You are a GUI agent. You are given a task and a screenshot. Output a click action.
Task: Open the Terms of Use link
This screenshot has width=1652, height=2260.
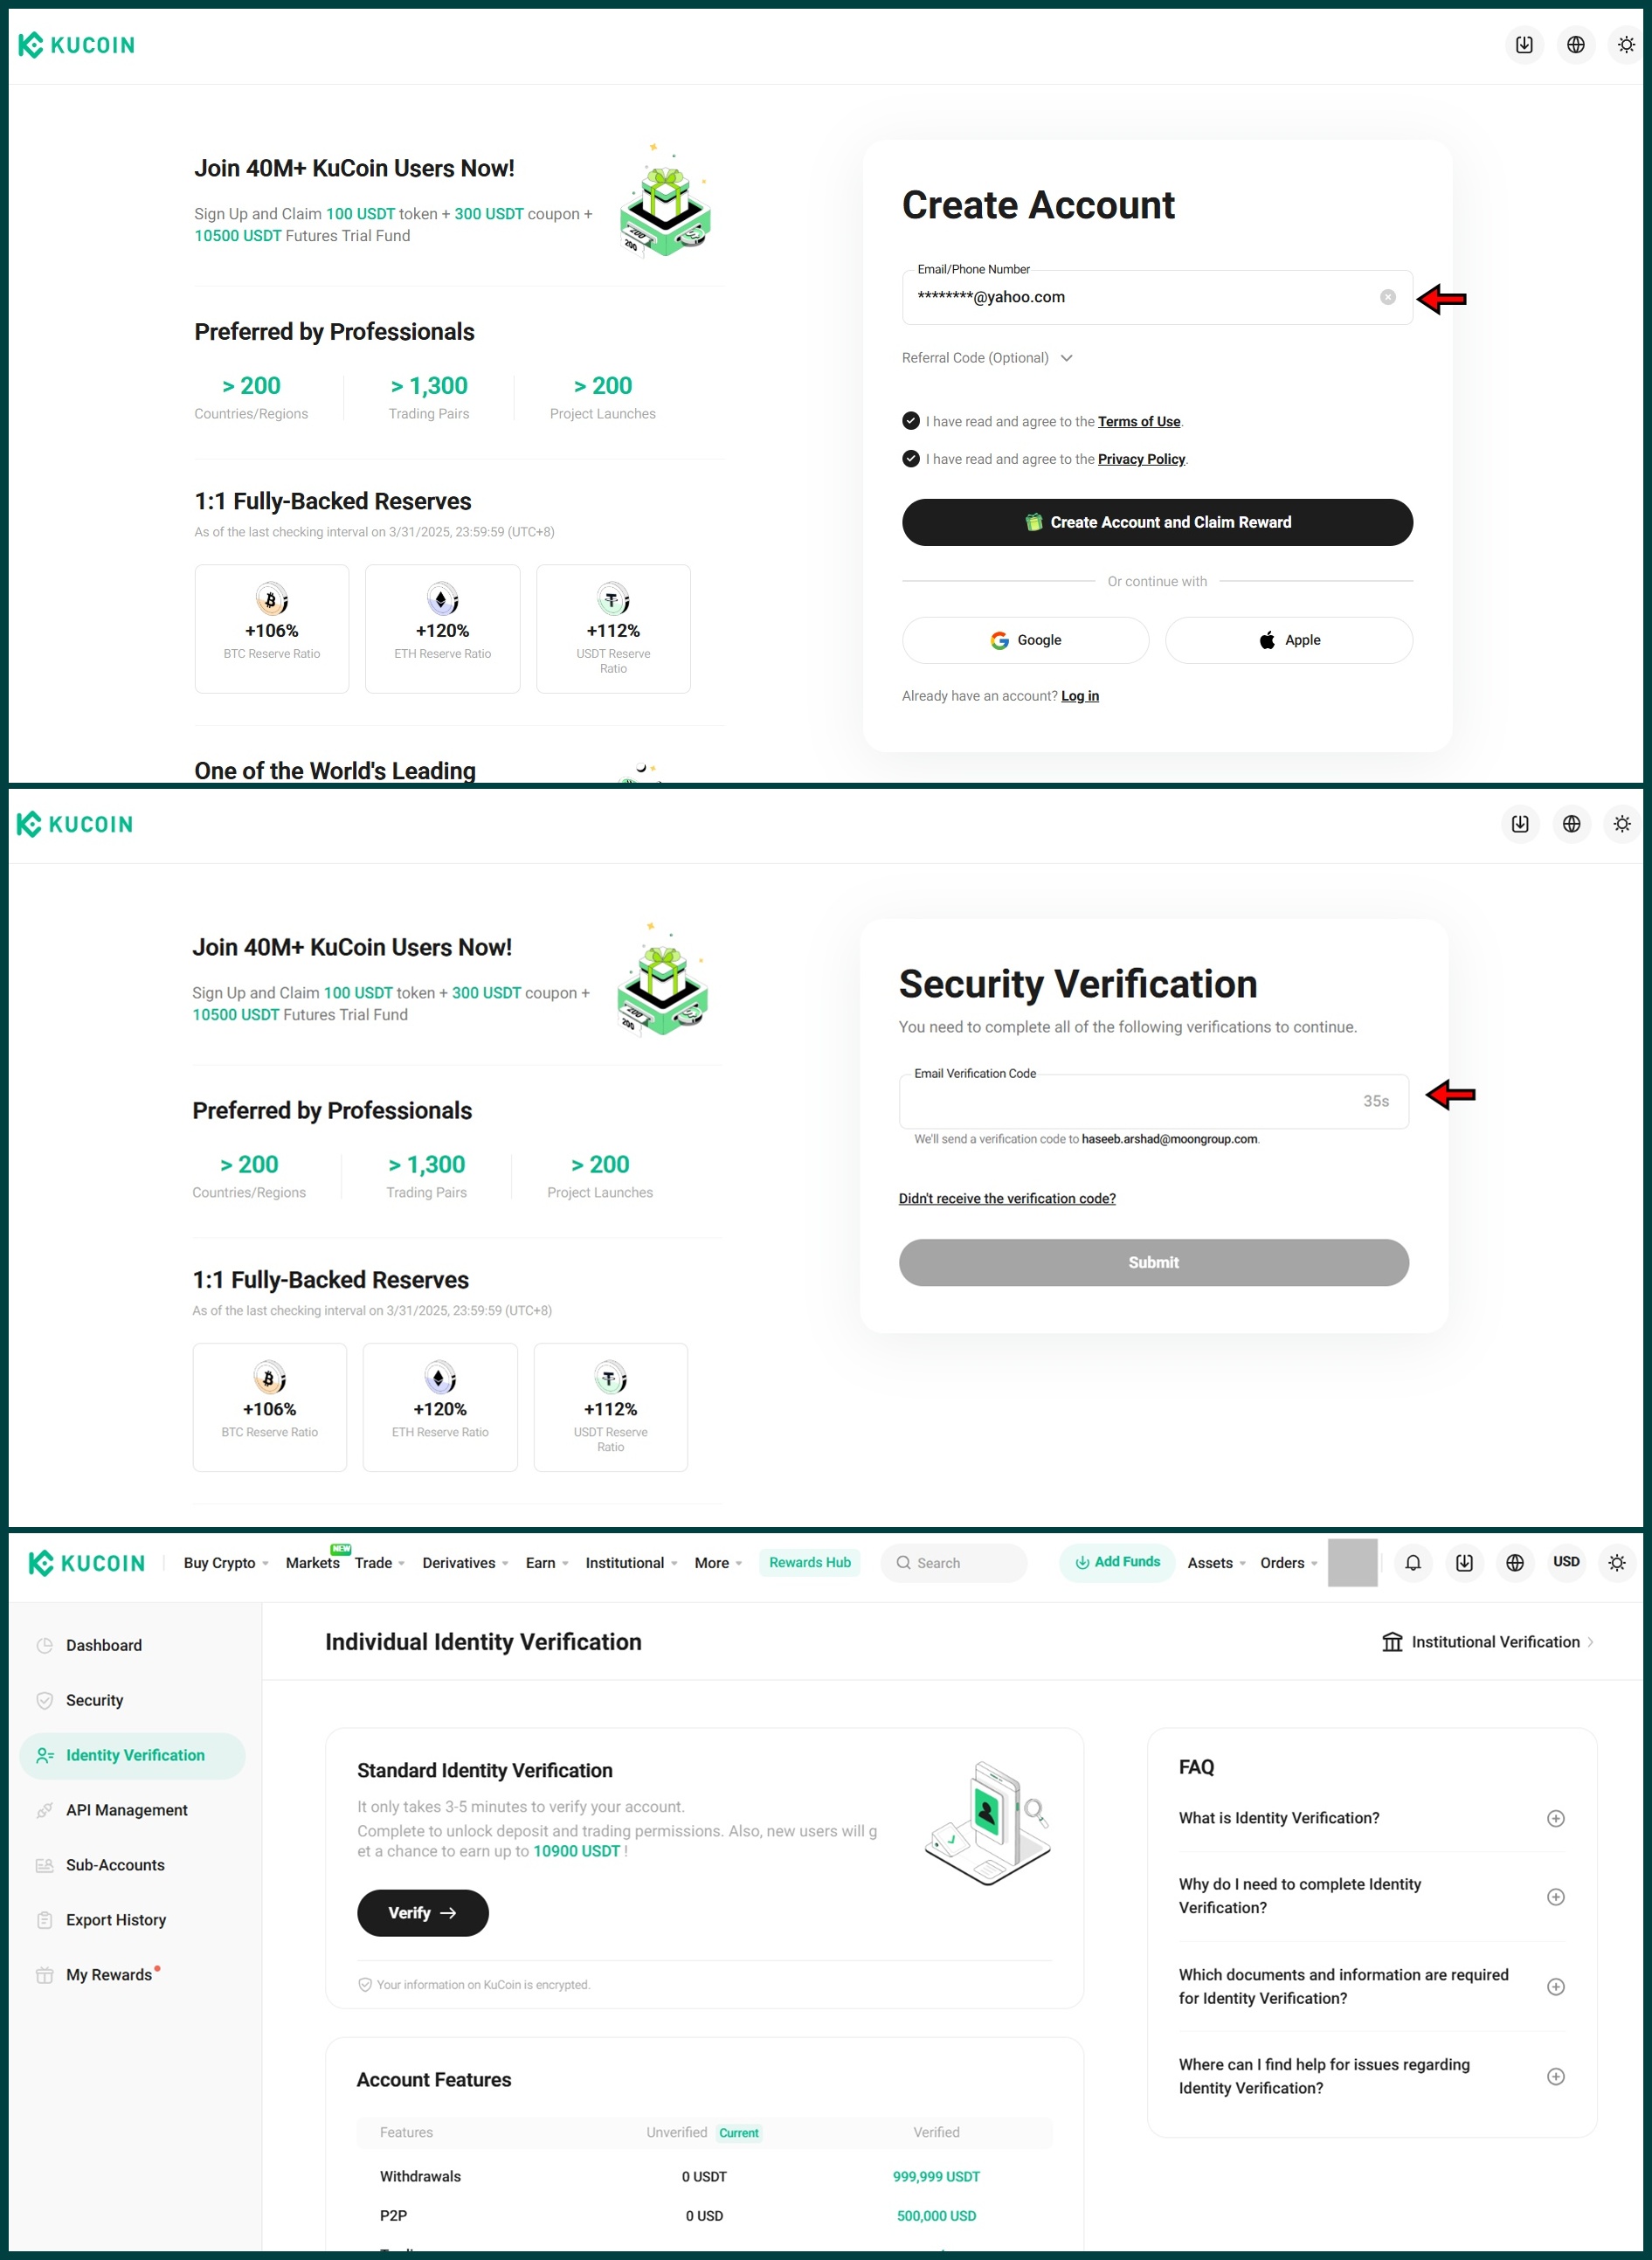point(1139,422)
